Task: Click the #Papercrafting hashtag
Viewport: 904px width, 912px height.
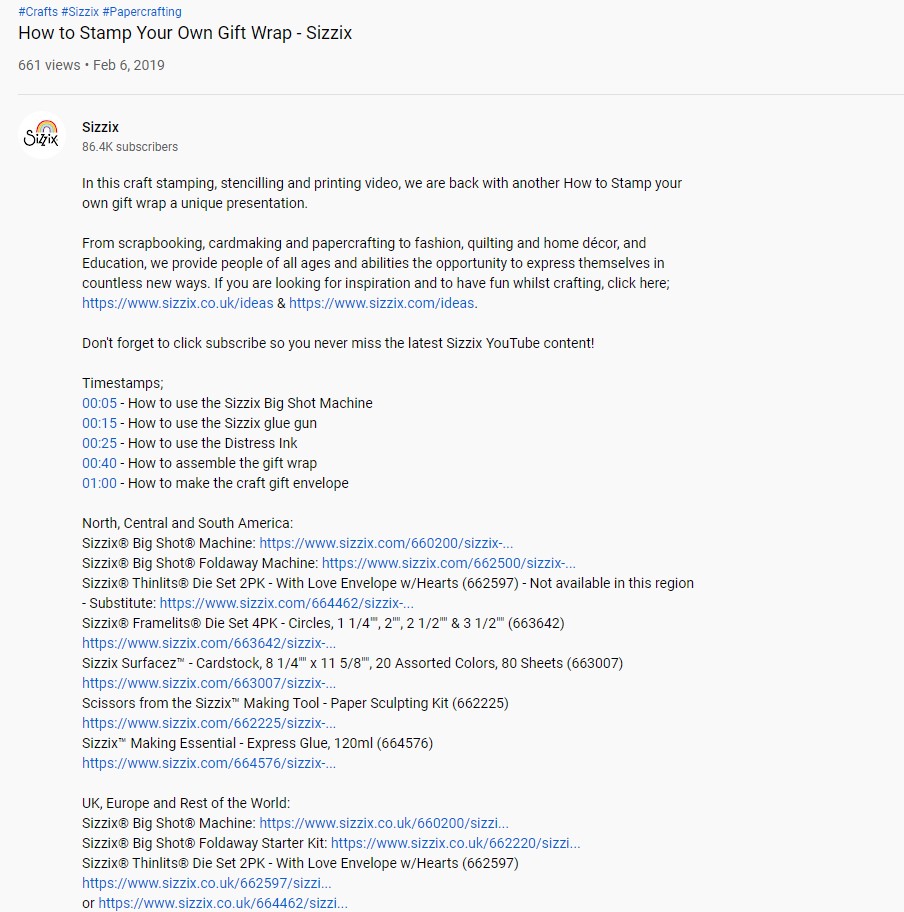Action: pos(142,12)
